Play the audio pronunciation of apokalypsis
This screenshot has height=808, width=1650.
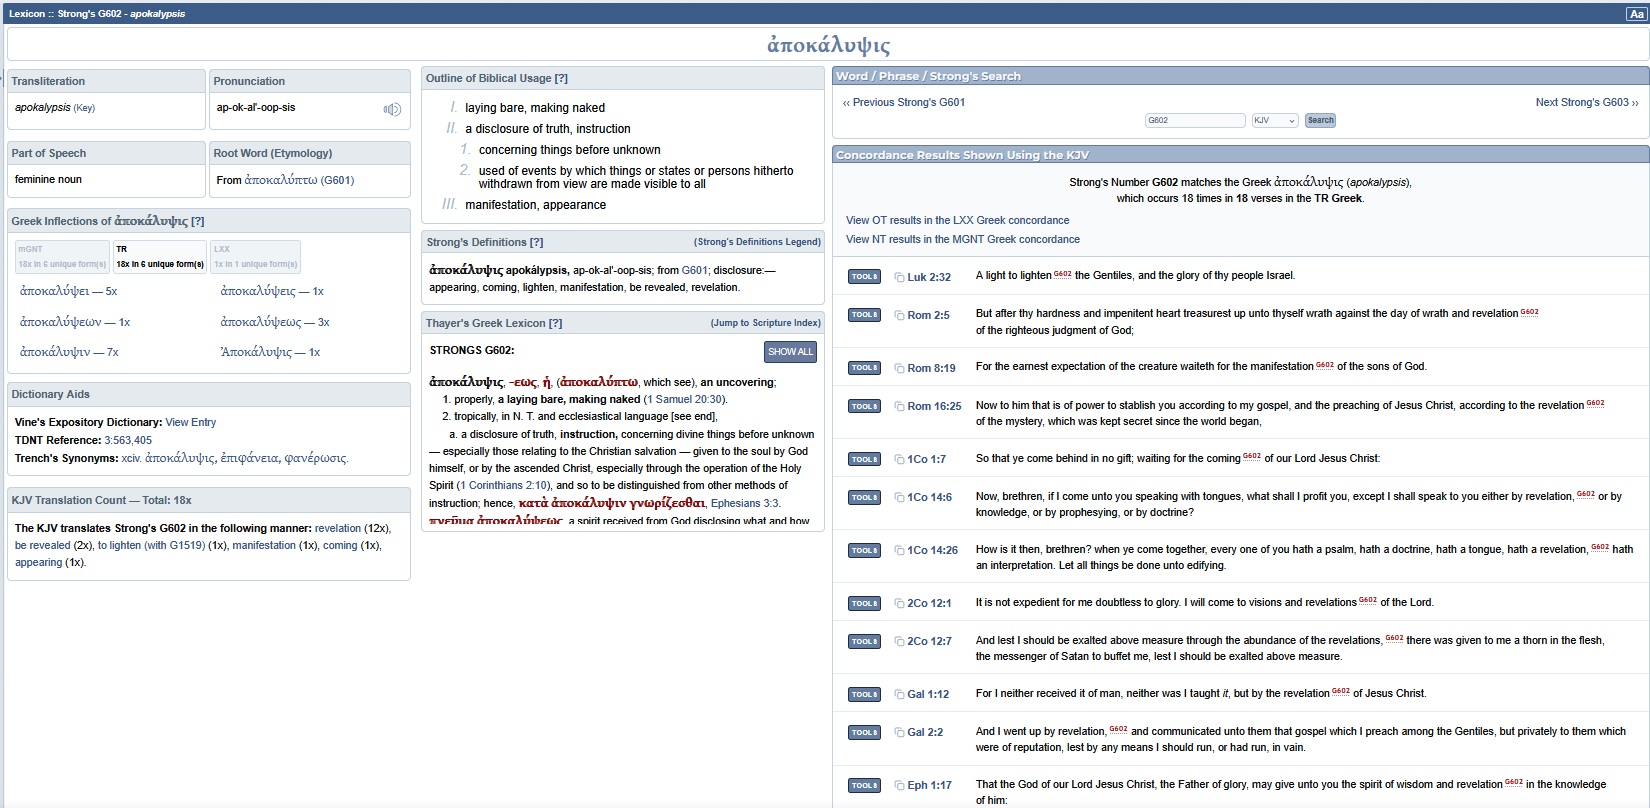pyautogui.click(x=392, y=109)
